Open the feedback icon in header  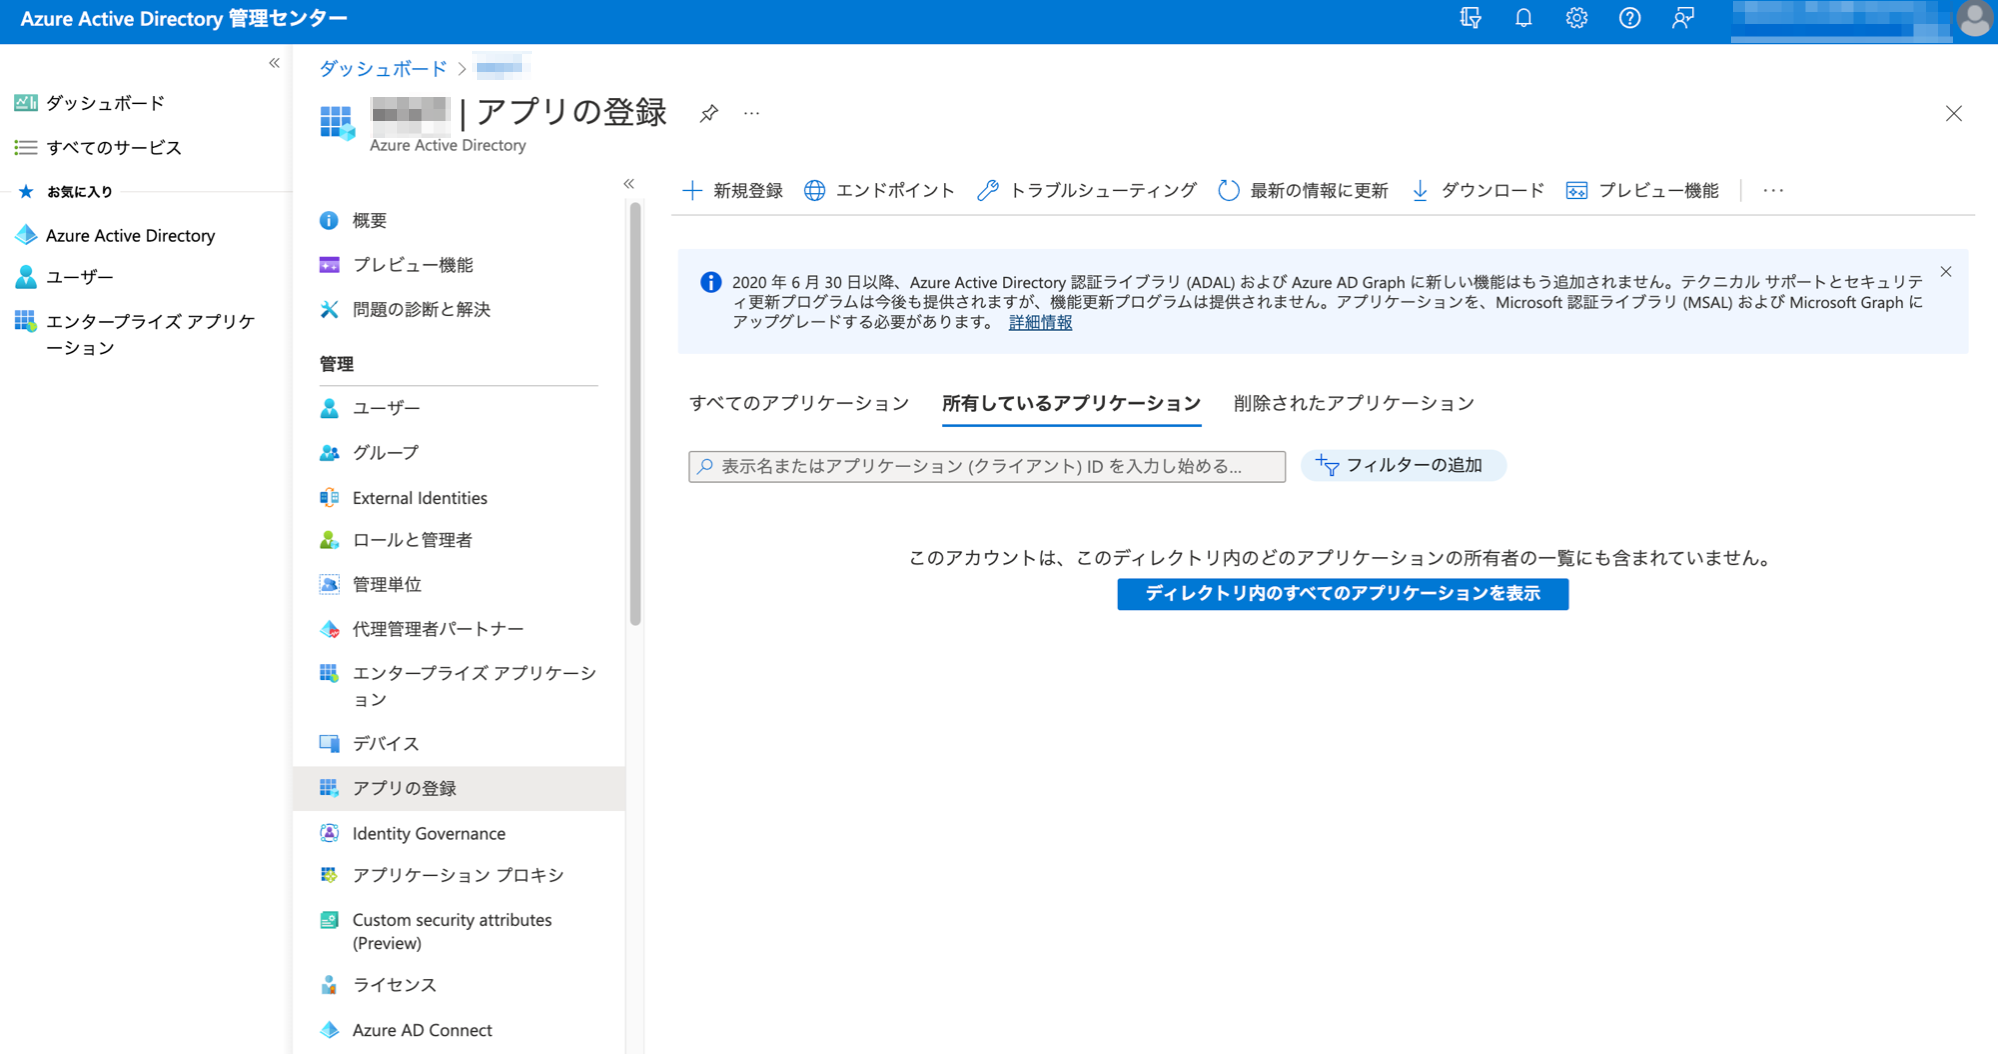click(1683, 19)
